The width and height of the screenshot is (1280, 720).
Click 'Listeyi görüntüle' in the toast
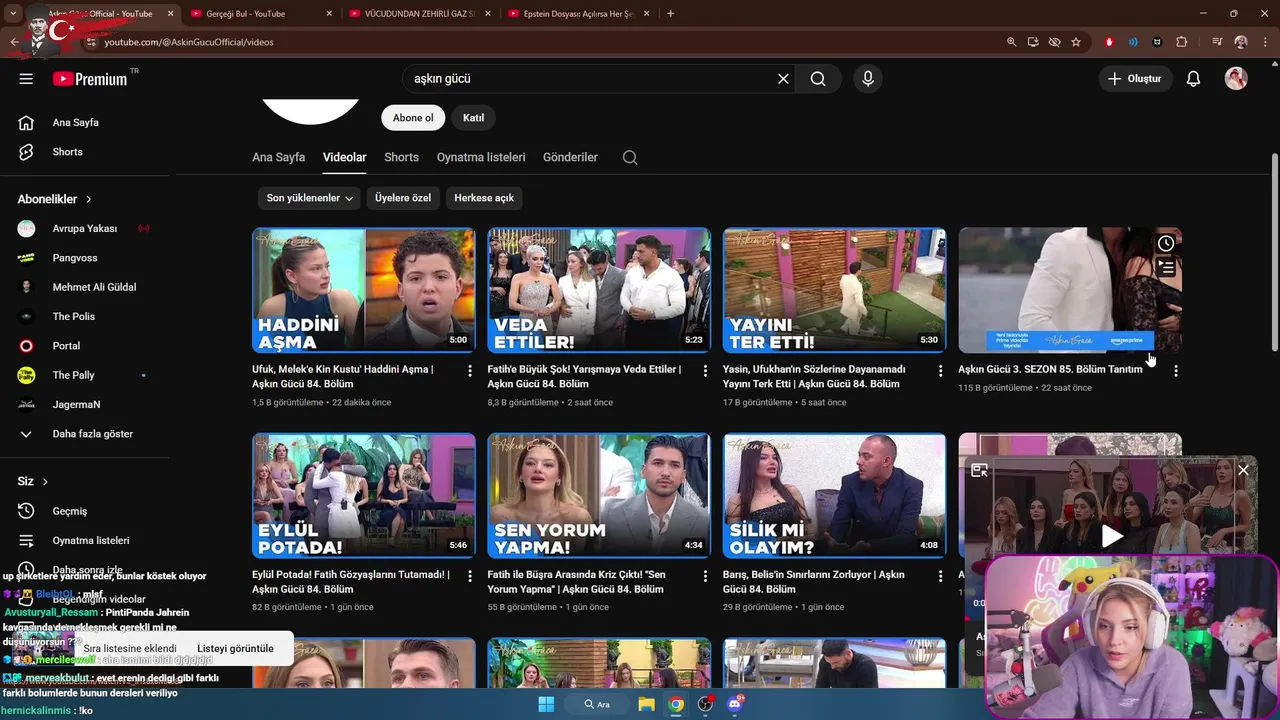pos(235,648)
